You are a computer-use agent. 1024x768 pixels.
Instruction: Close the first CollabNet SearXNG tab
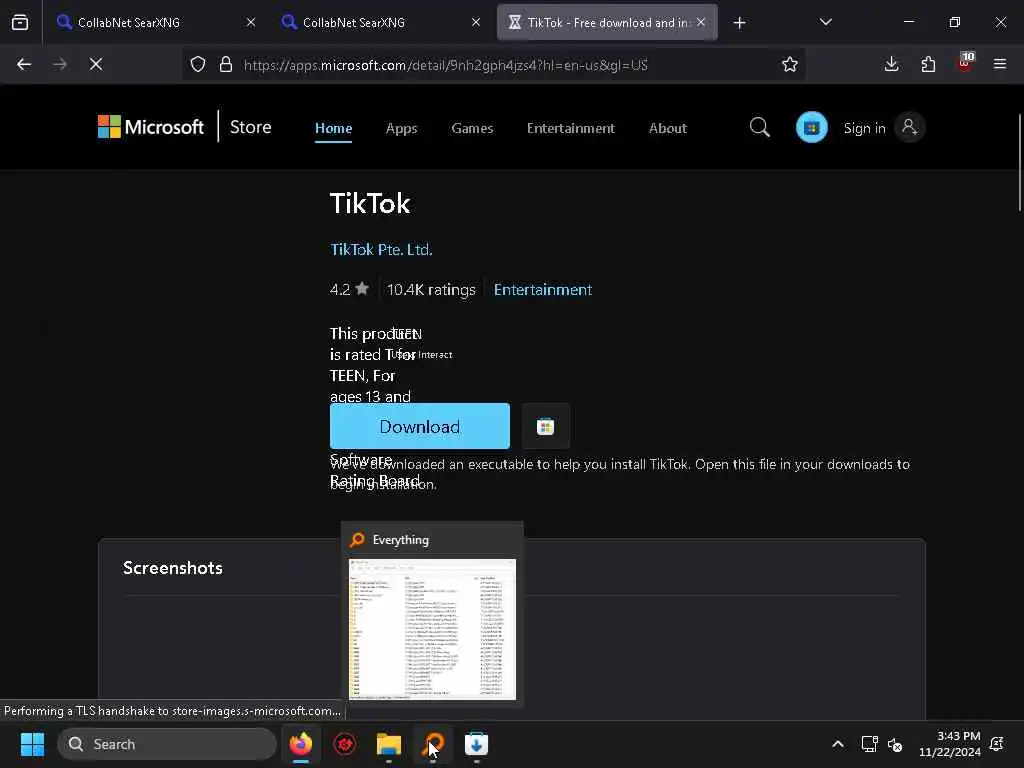click(x=251, y=22)
